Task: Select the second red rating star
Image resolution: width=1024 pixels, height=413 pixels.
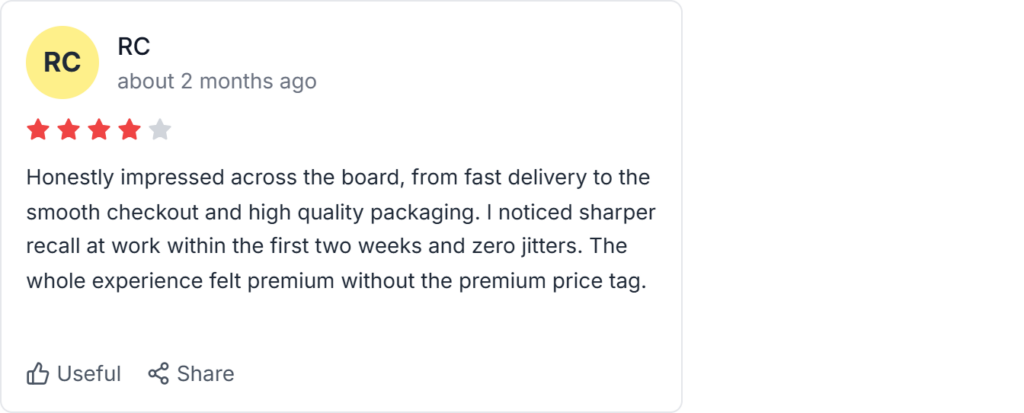Action: [x=69, y=129]
